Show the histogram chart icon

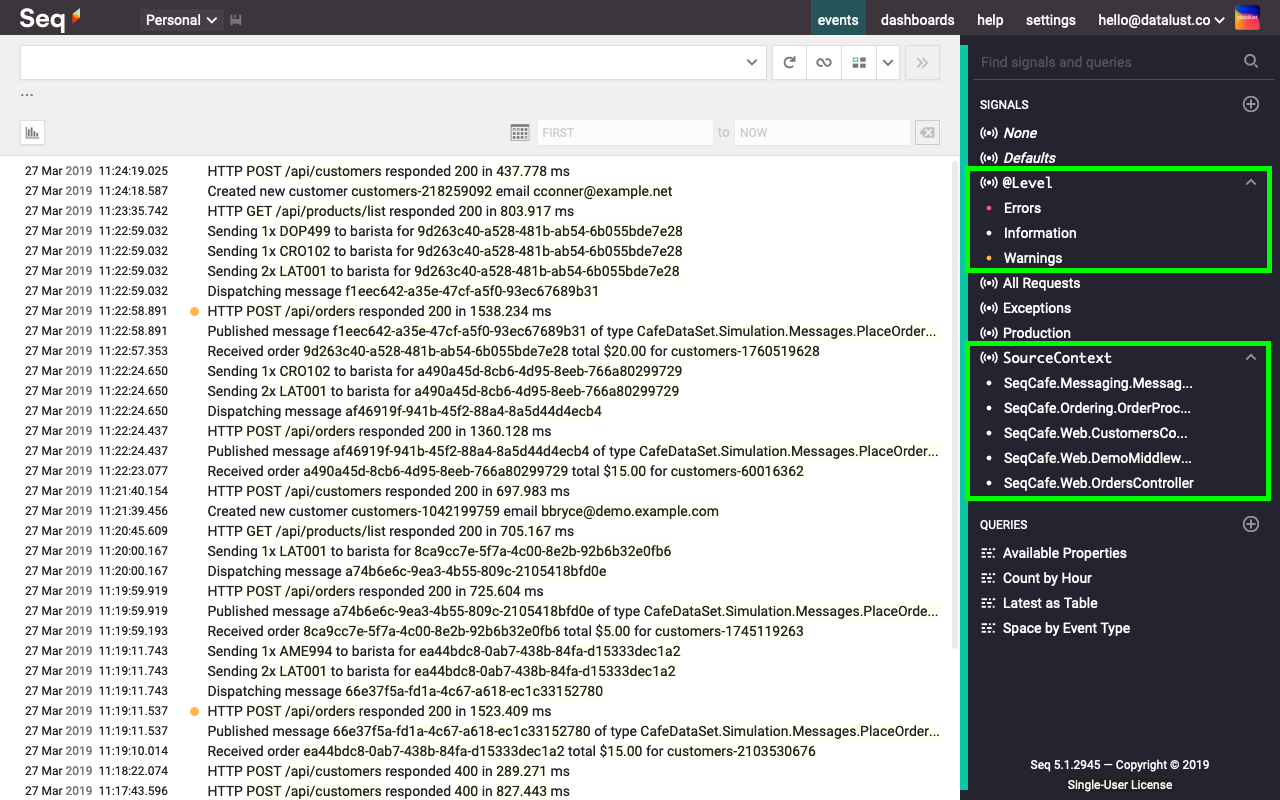(x=32, y=132)
